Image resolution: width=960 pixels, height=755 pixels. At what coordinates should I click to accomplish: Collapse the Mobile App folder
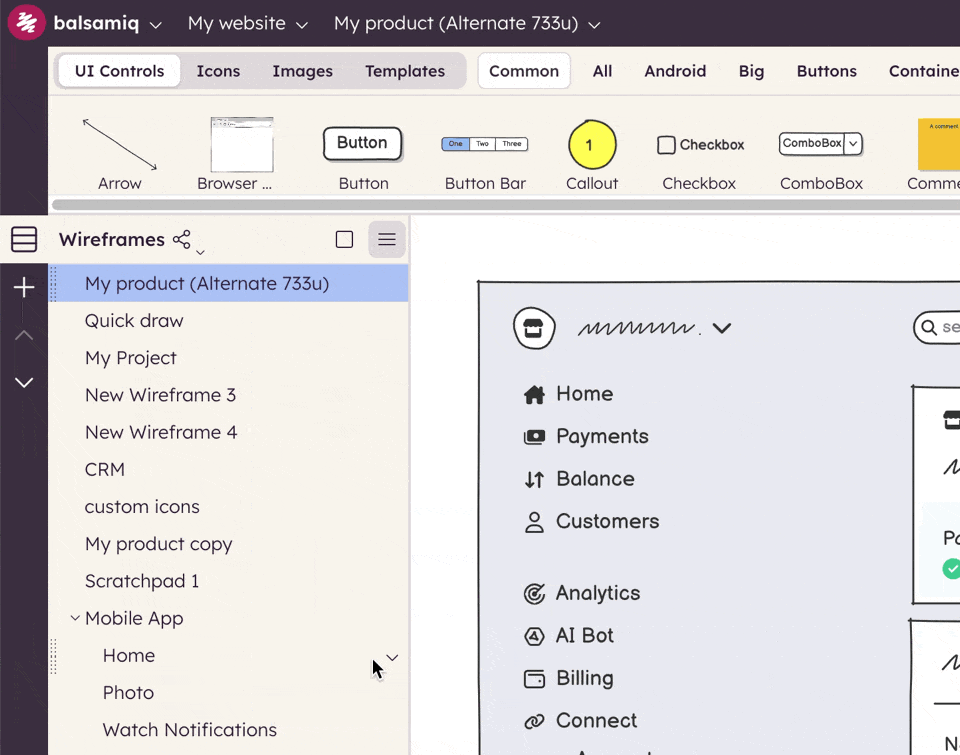pos(75,618)
